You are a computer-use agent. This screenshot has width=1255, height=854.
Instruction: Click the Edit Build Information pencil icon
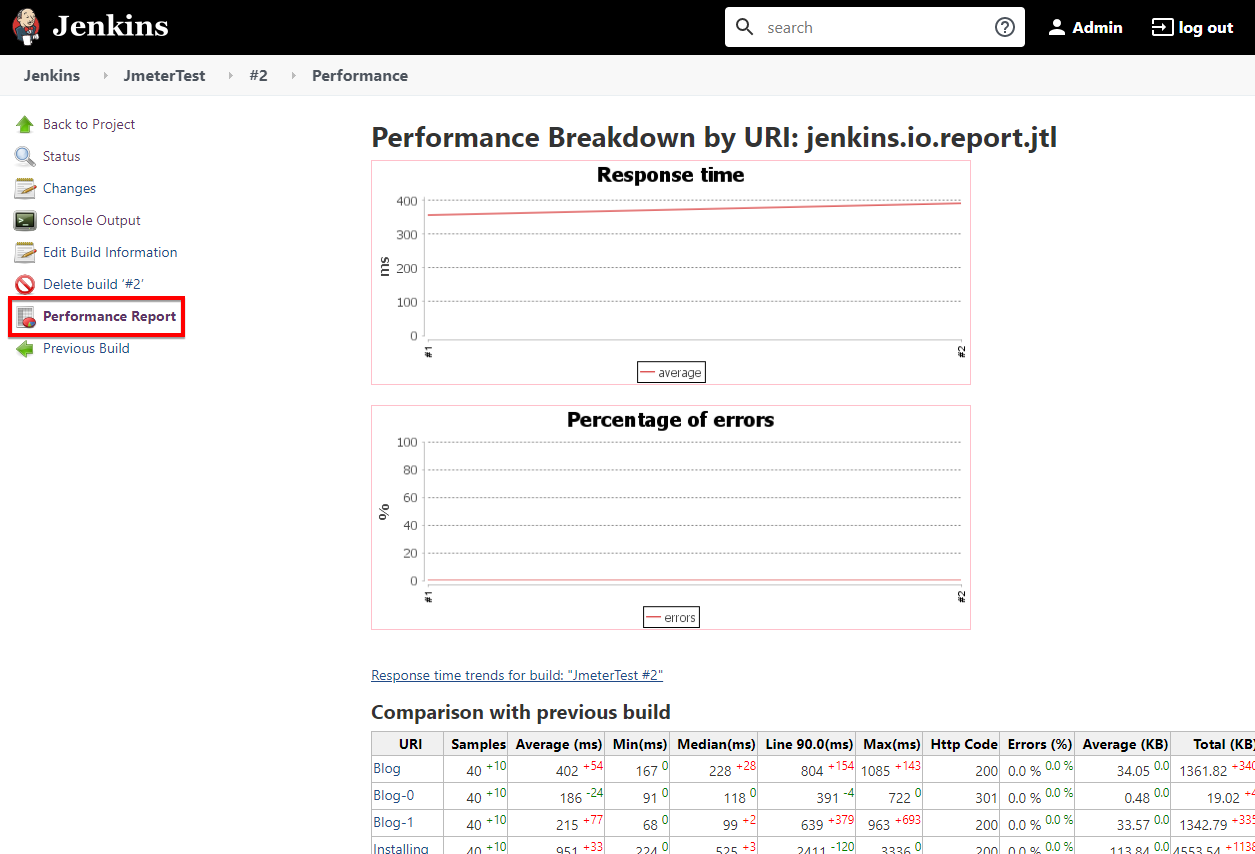[x=24, y=251]
